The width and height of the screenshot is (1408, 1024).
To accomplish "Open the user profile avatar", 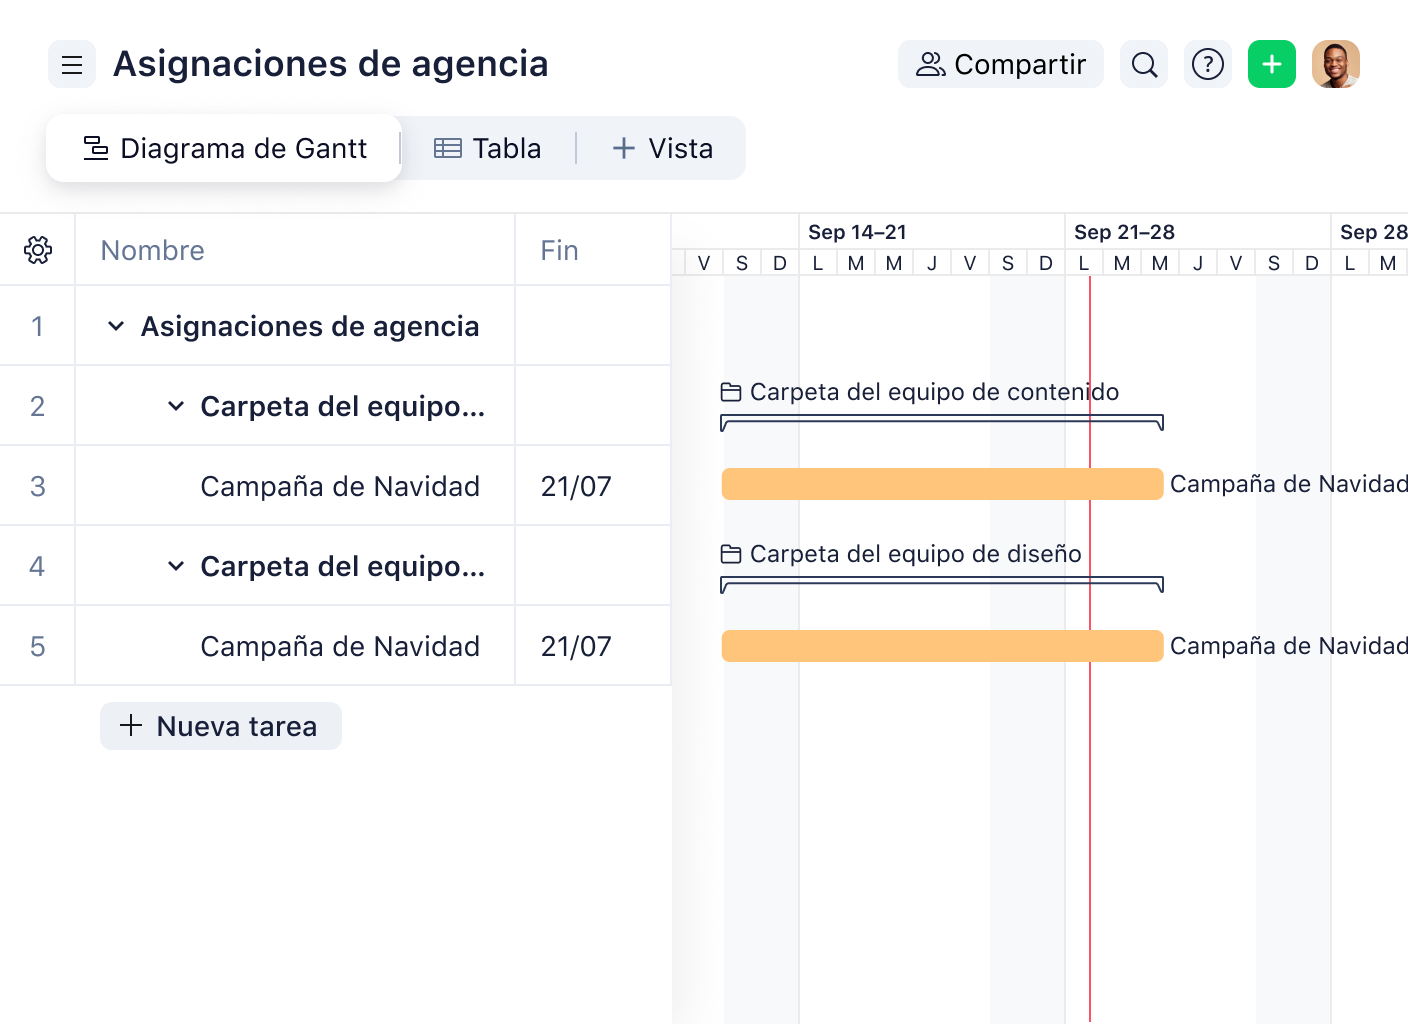I will pyautogui.click(x=1336, y=64).
